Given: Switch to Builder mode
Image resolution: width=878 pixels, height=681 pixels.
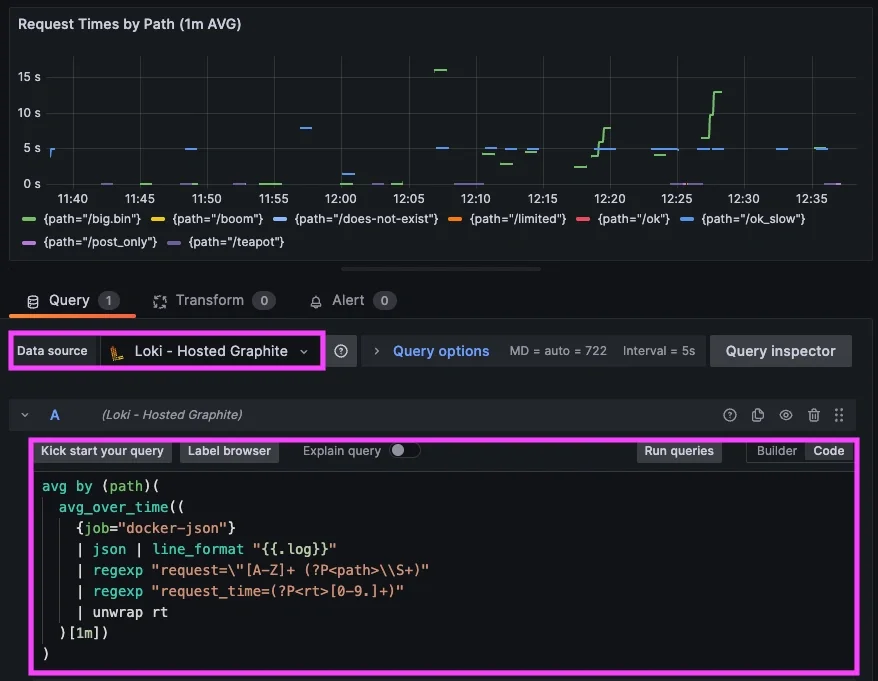Looking at the screenshot, I should pos(776,451).
